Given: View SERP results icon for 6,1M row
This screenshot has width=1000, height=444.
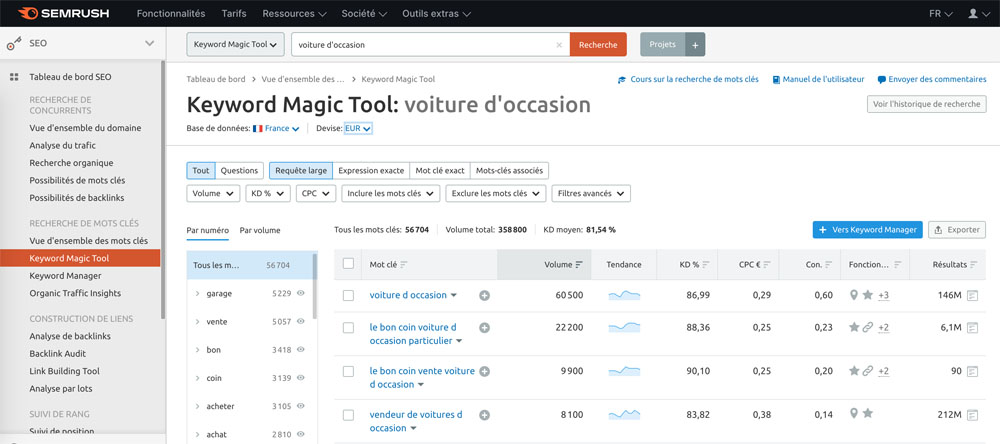Looking at the screenshot, I should (x=972, y=328).
